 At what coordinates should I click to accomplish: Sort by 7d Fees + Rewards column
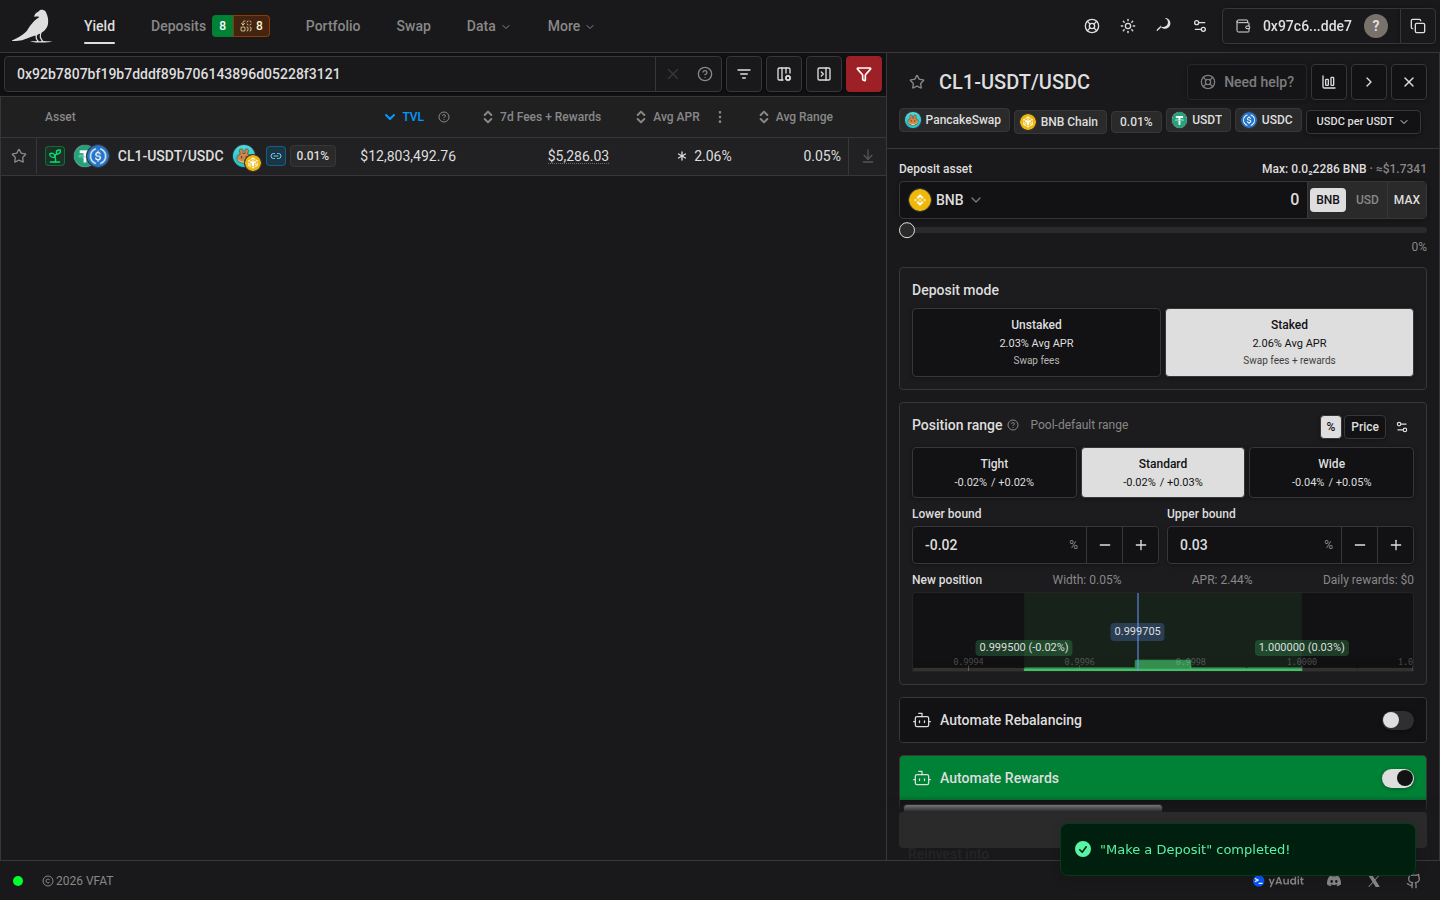[542, 117]
